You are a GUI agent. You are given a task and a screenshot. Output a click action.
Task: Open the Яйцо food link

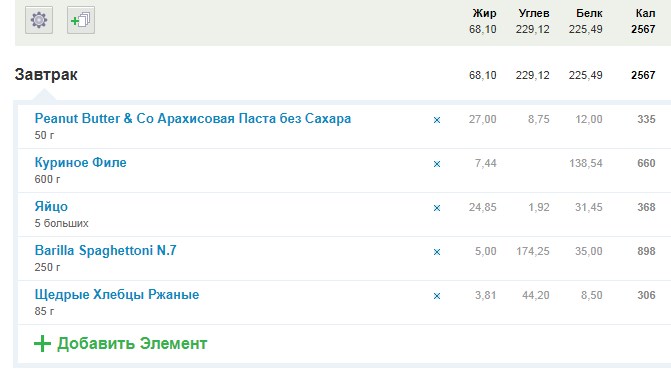point(51,207)
